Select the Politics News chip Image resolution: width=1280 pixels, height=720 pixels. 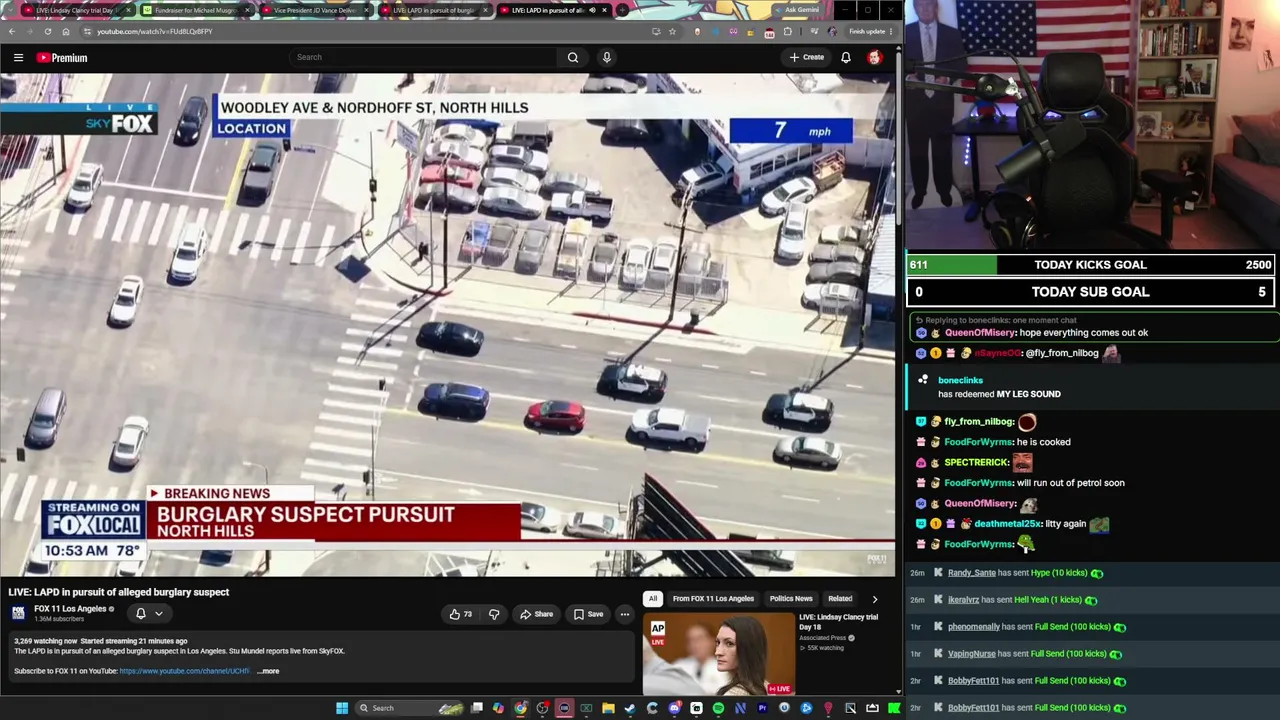(x=791, y=599)
